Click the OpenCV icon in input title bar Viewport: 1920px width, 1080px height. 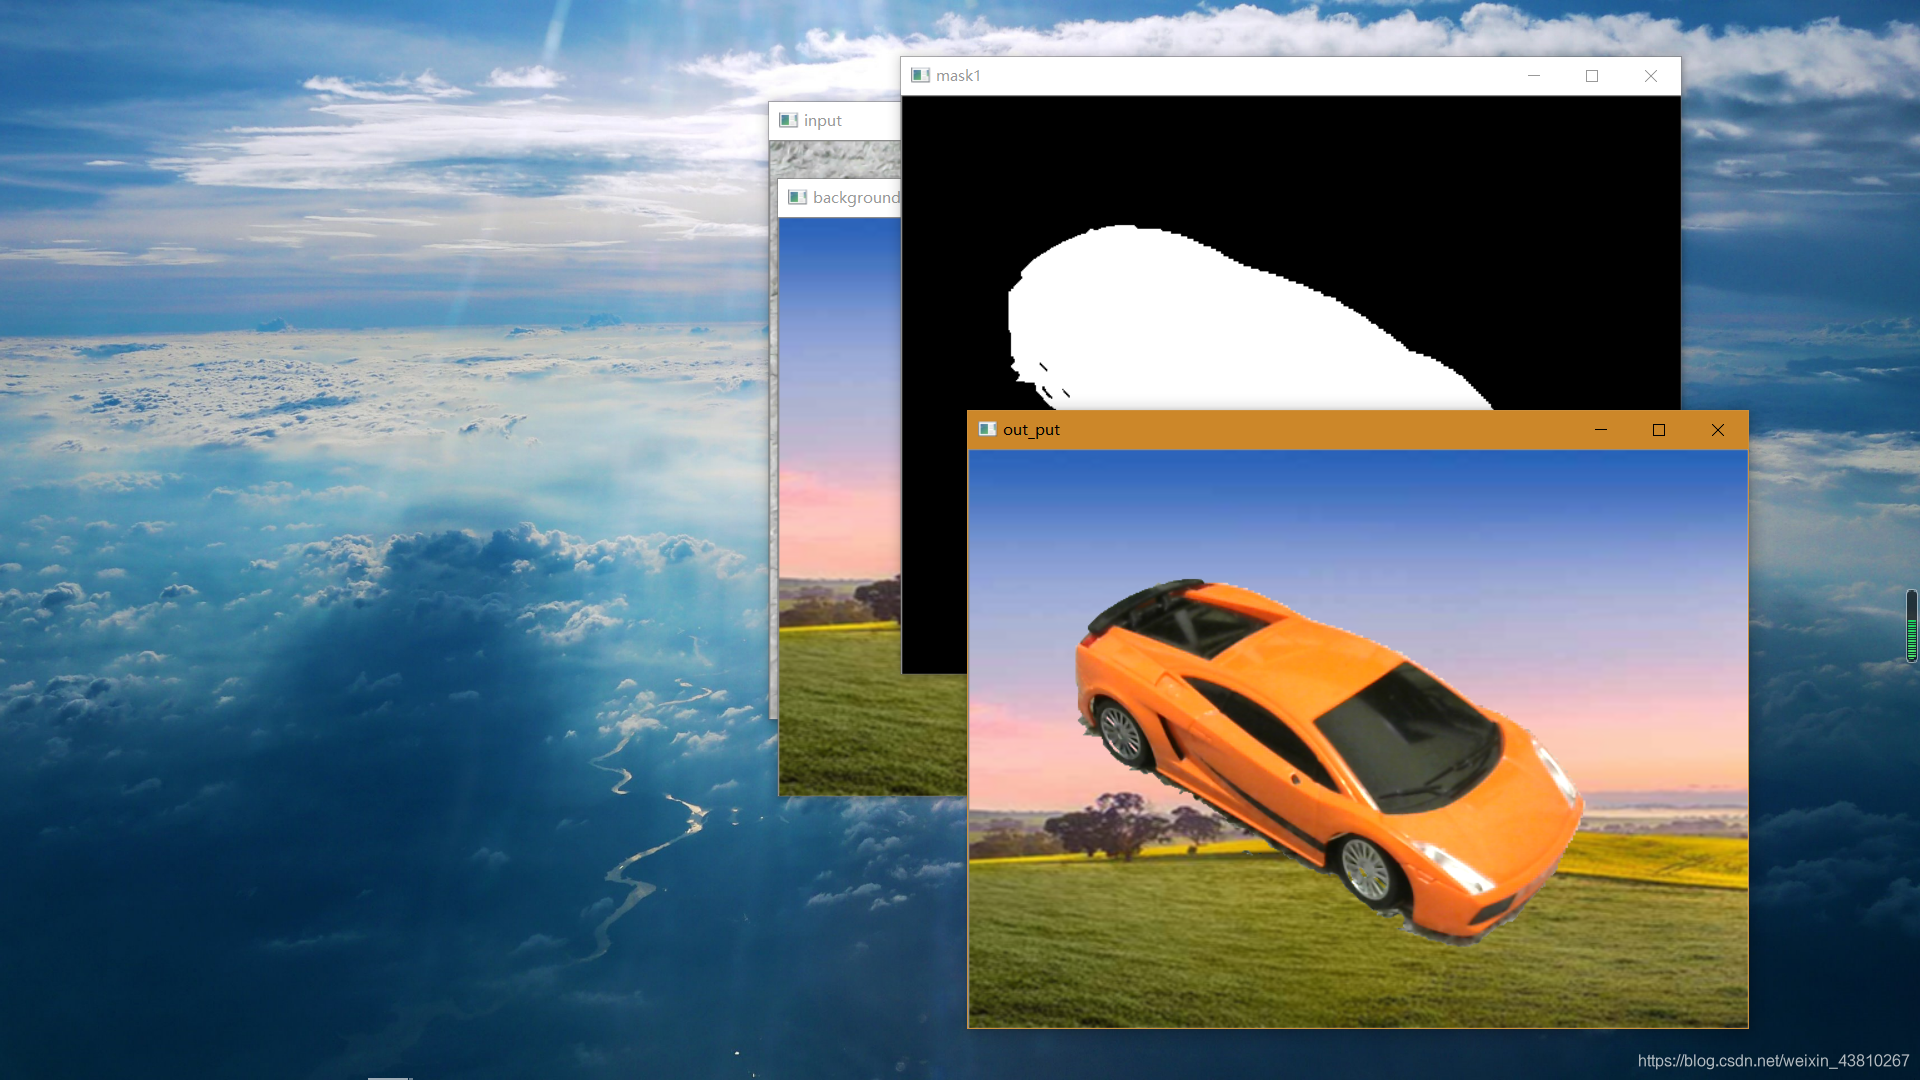788,120
